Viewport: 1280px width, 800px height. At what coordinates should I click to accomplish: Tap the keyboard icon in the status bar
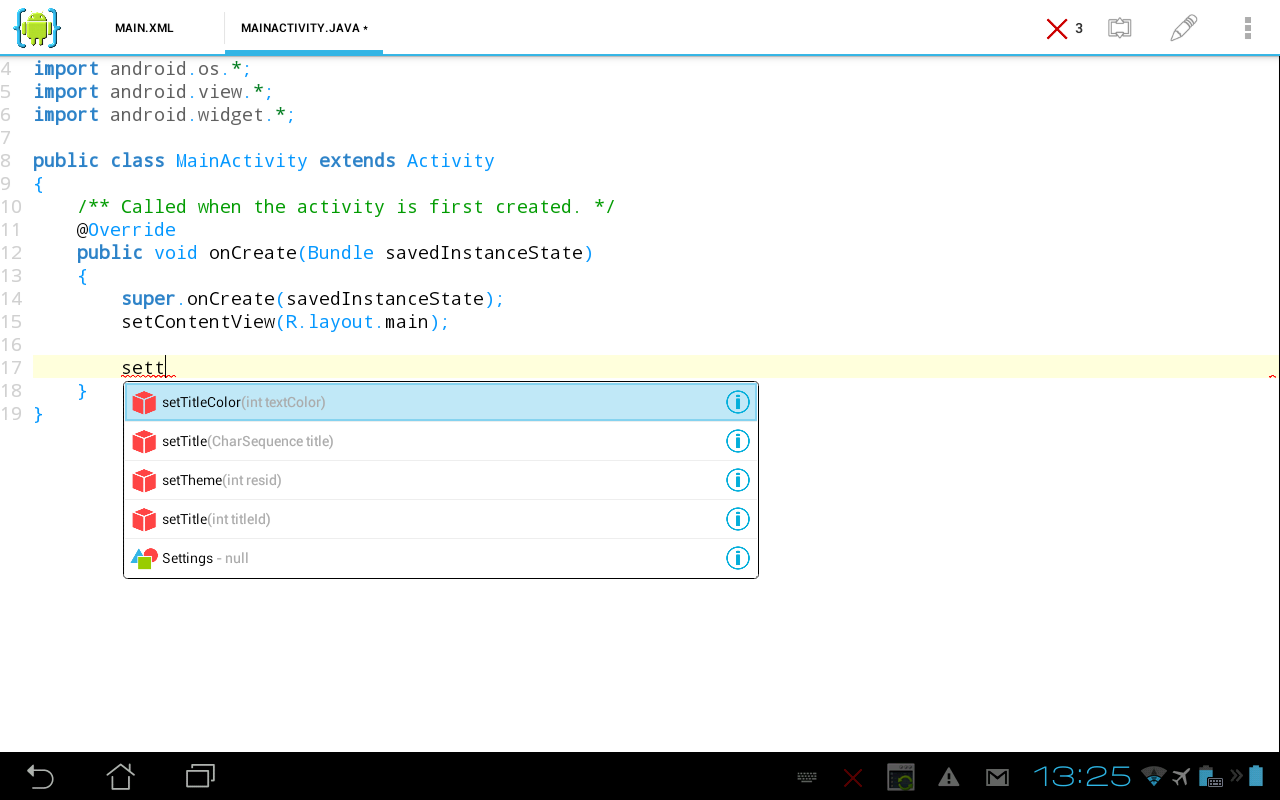coord(806,776)
